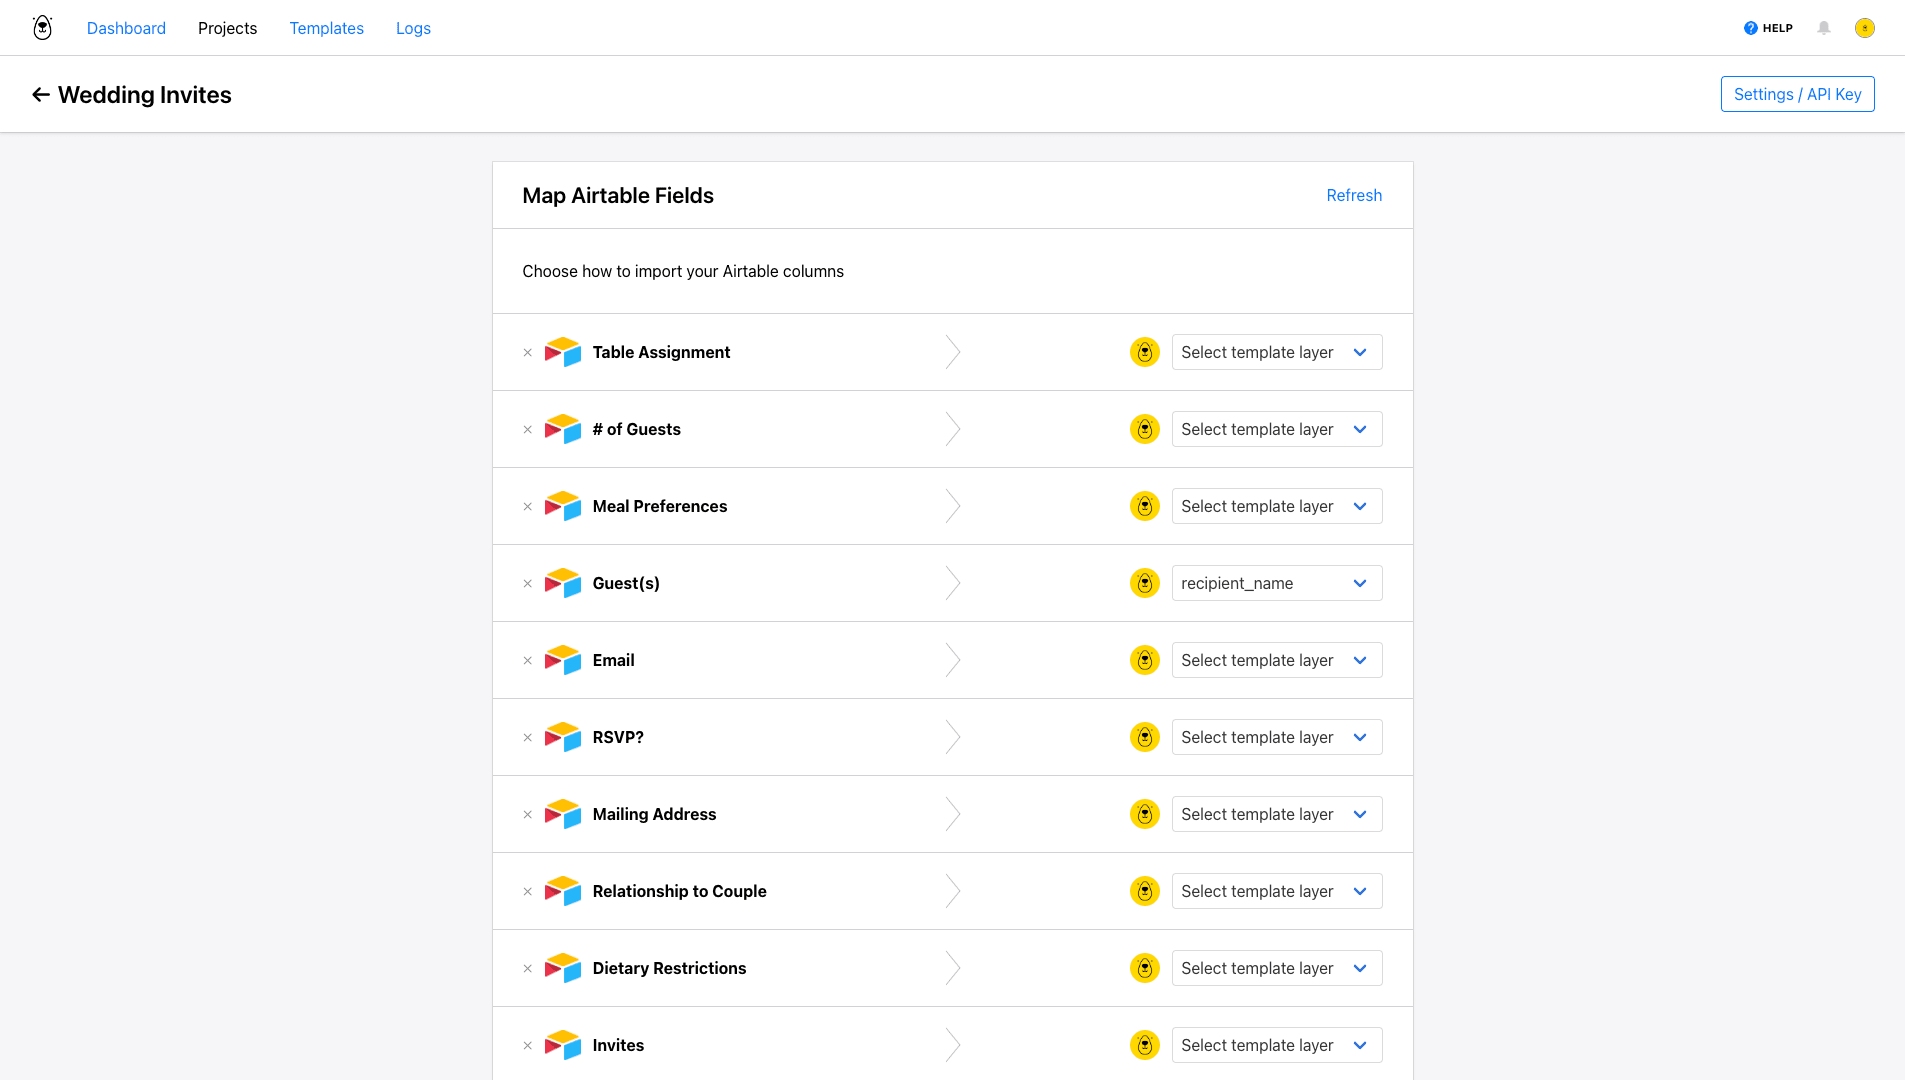Open Settings / API Key
The image size is (1905, 1080).
tap(1797, 94)
